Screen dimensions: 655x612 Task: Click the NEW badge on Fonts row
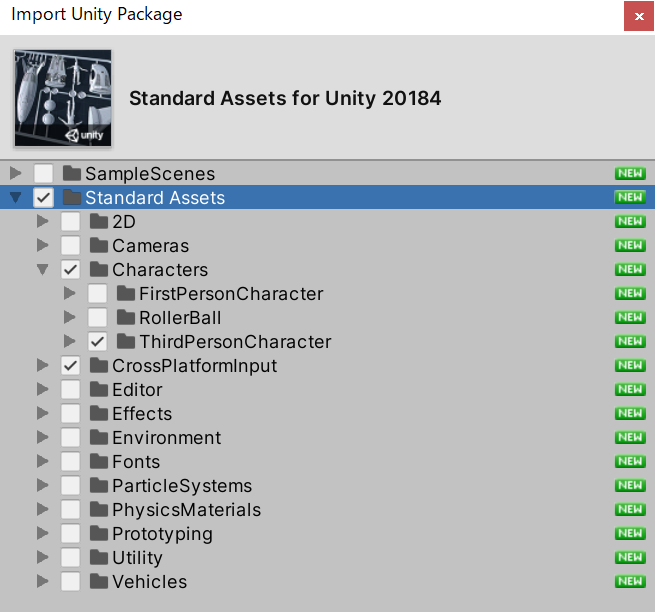click(x=630, y=462)
